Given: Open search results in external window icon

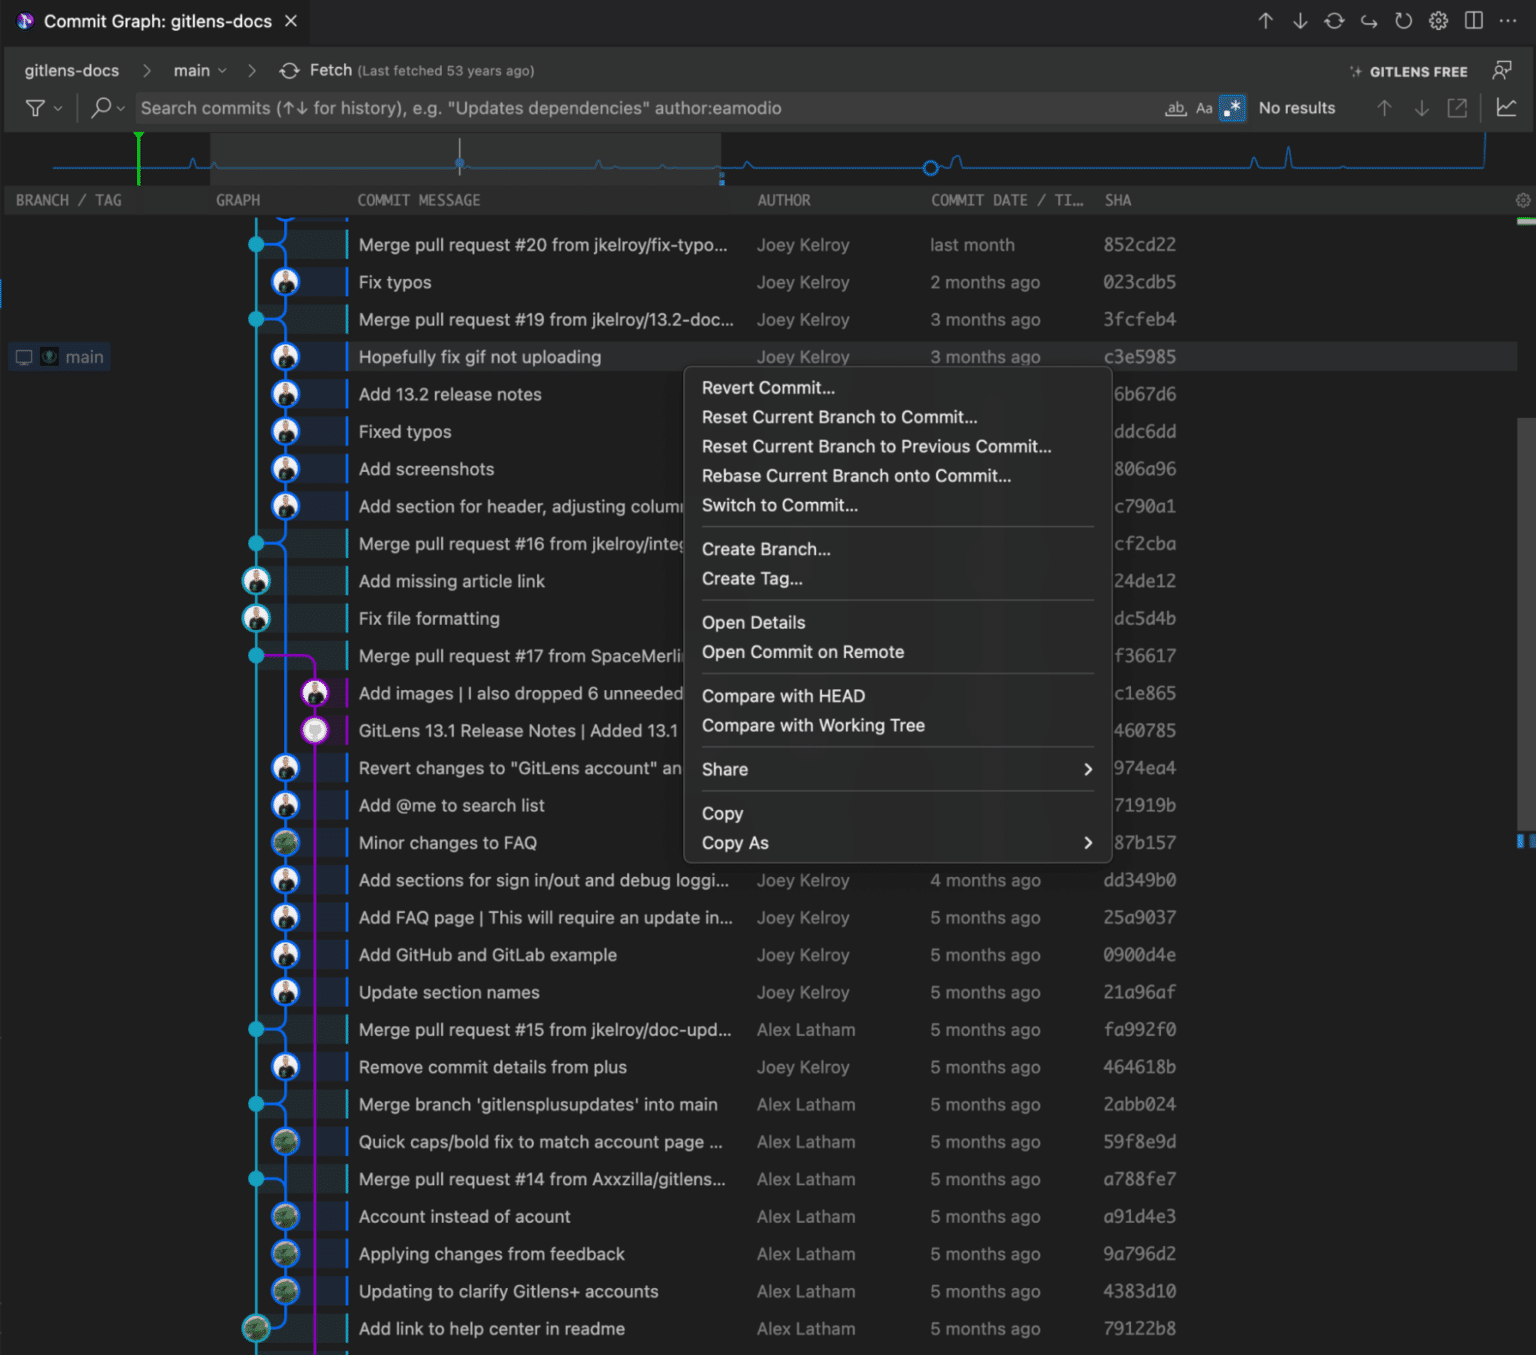Looking at the screenshot, I should tap(1456, 107).
